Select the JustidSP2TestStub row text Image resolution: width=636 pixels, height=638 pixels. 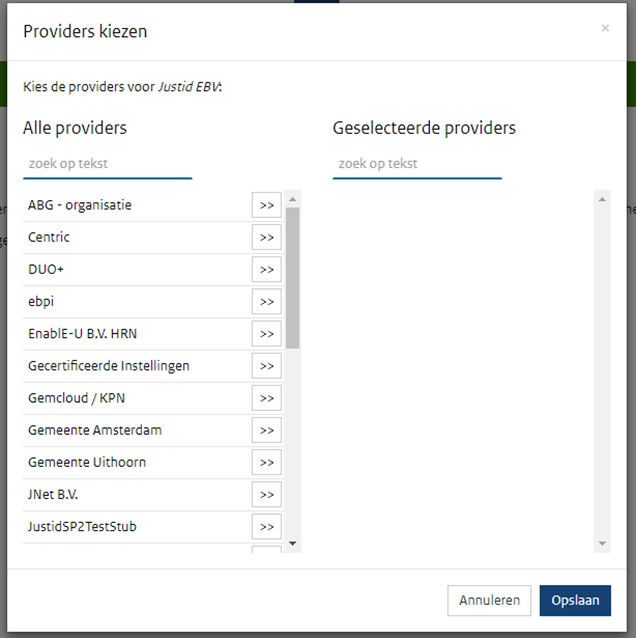pyautogui.click(x=82, y=527)
